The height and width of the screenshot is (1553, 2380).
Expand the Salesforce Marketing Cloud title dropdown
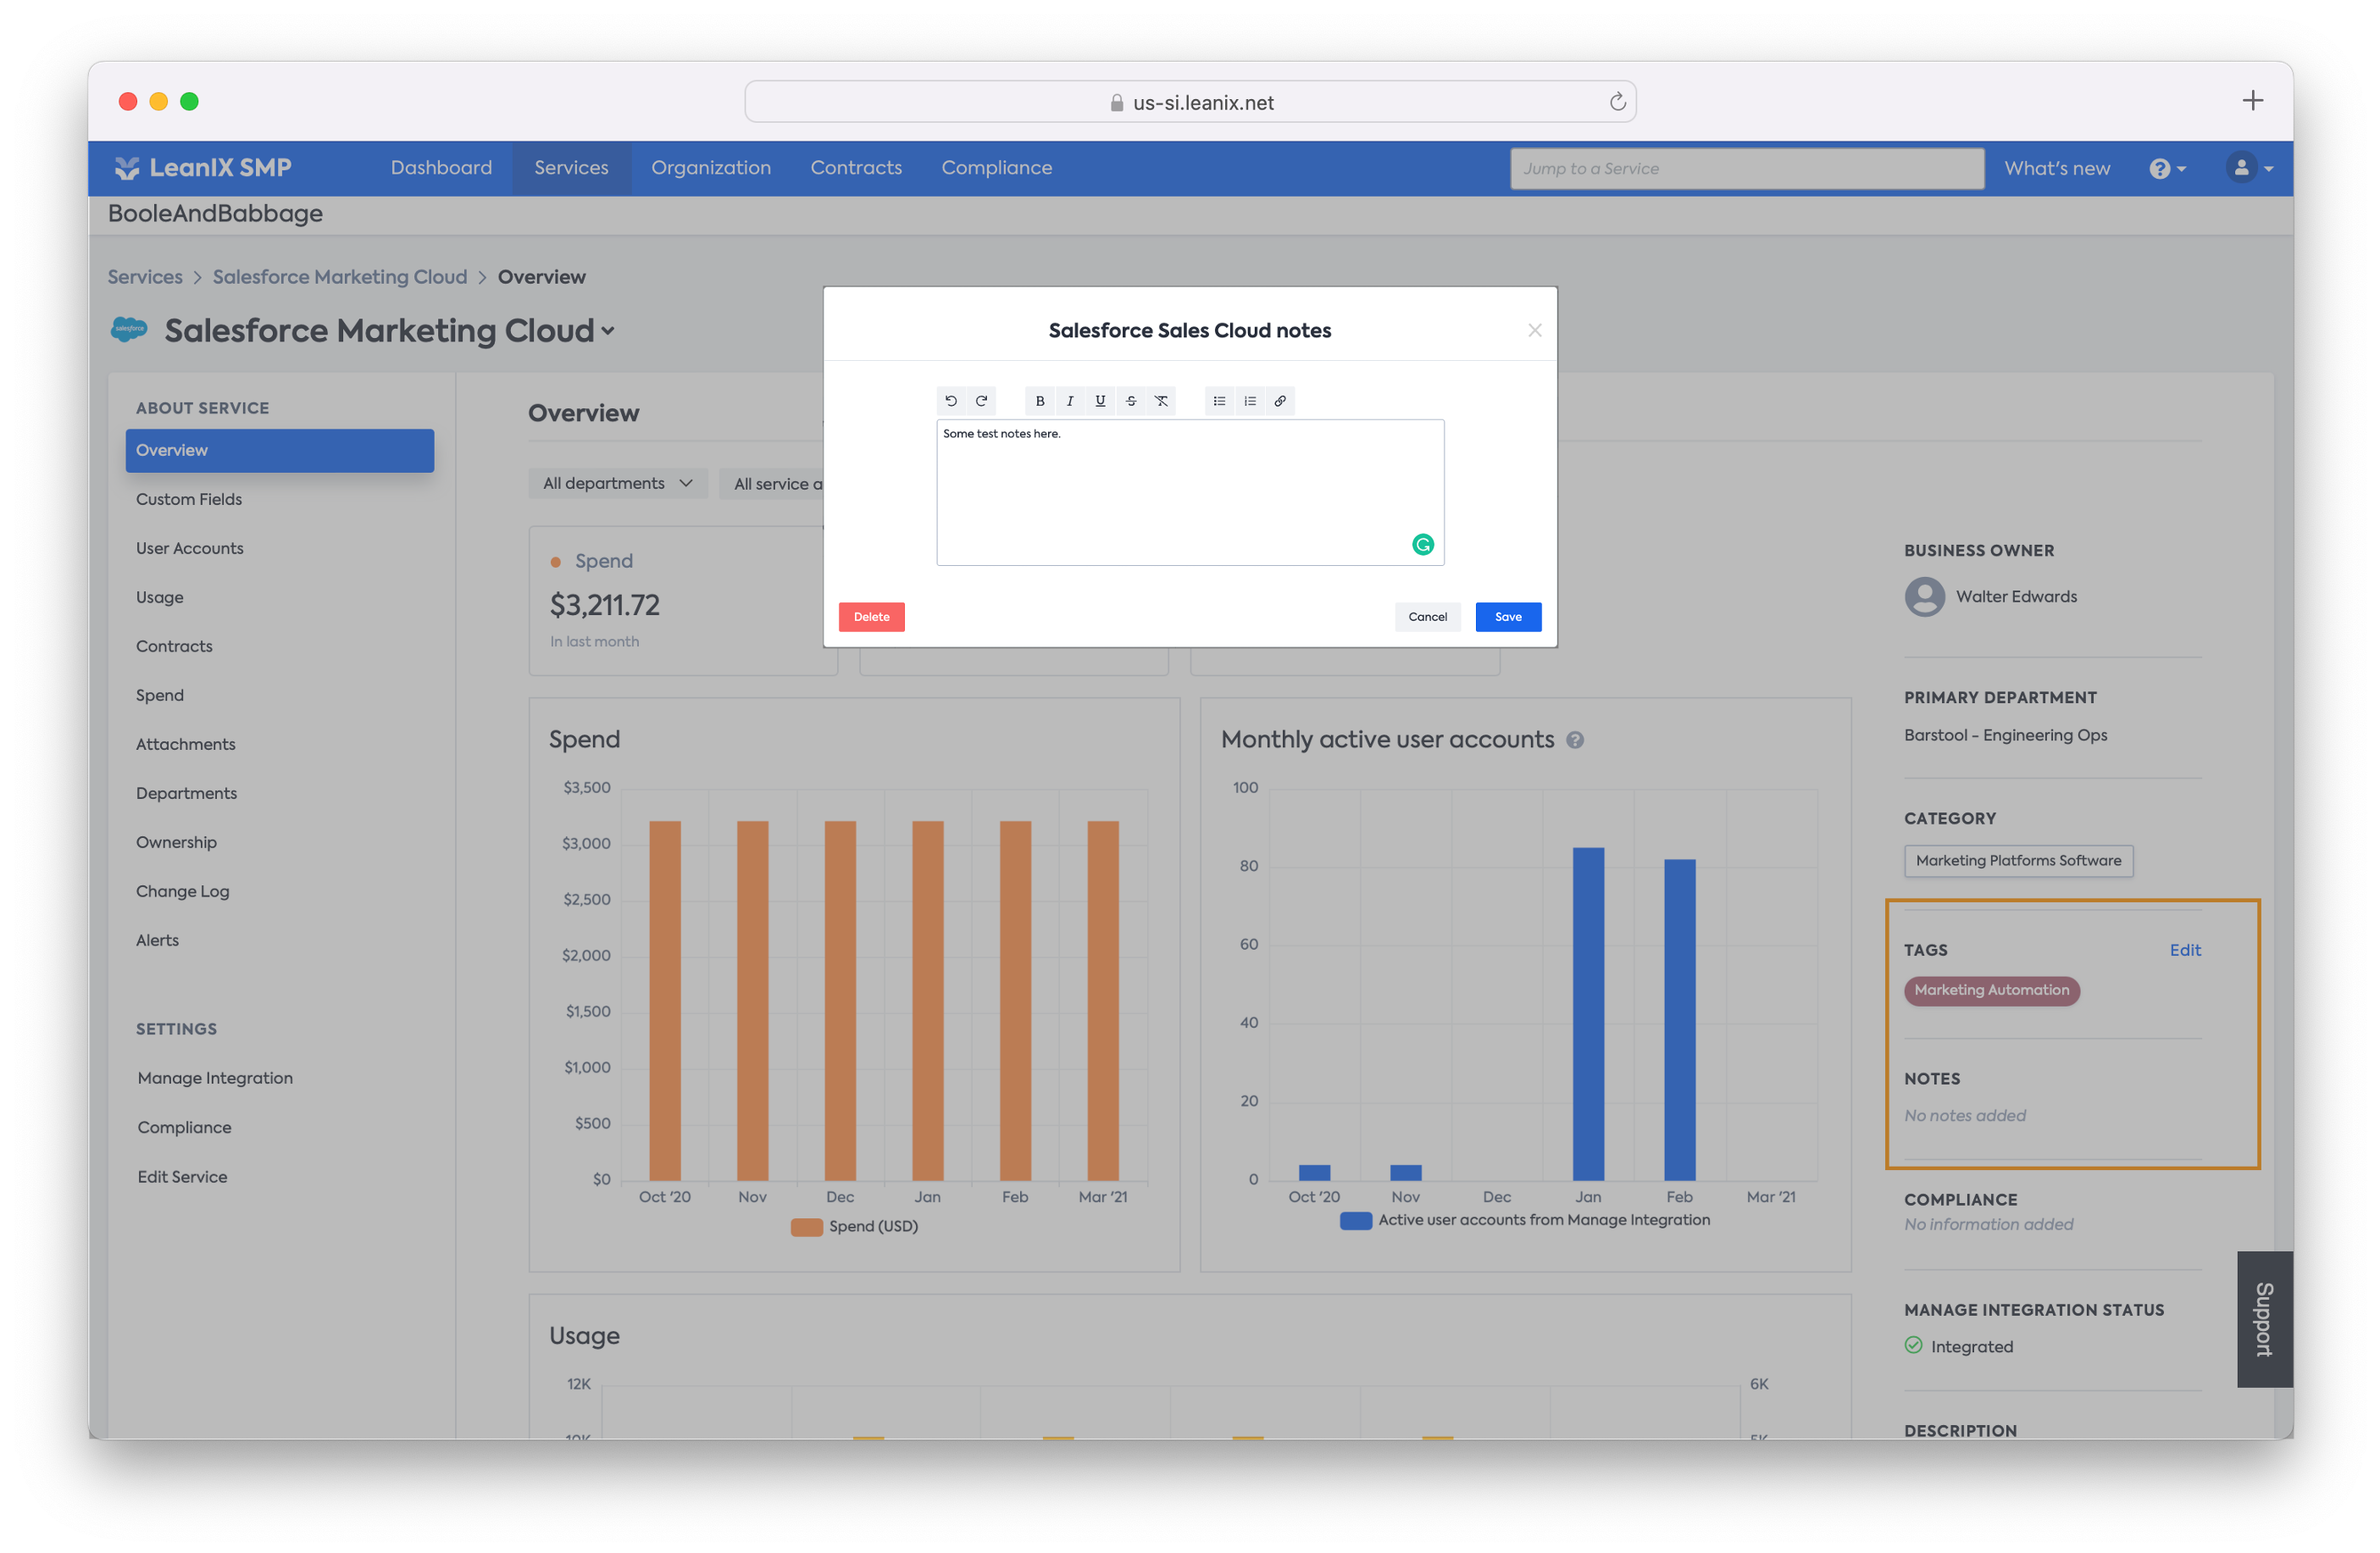[x=607, y=331]
